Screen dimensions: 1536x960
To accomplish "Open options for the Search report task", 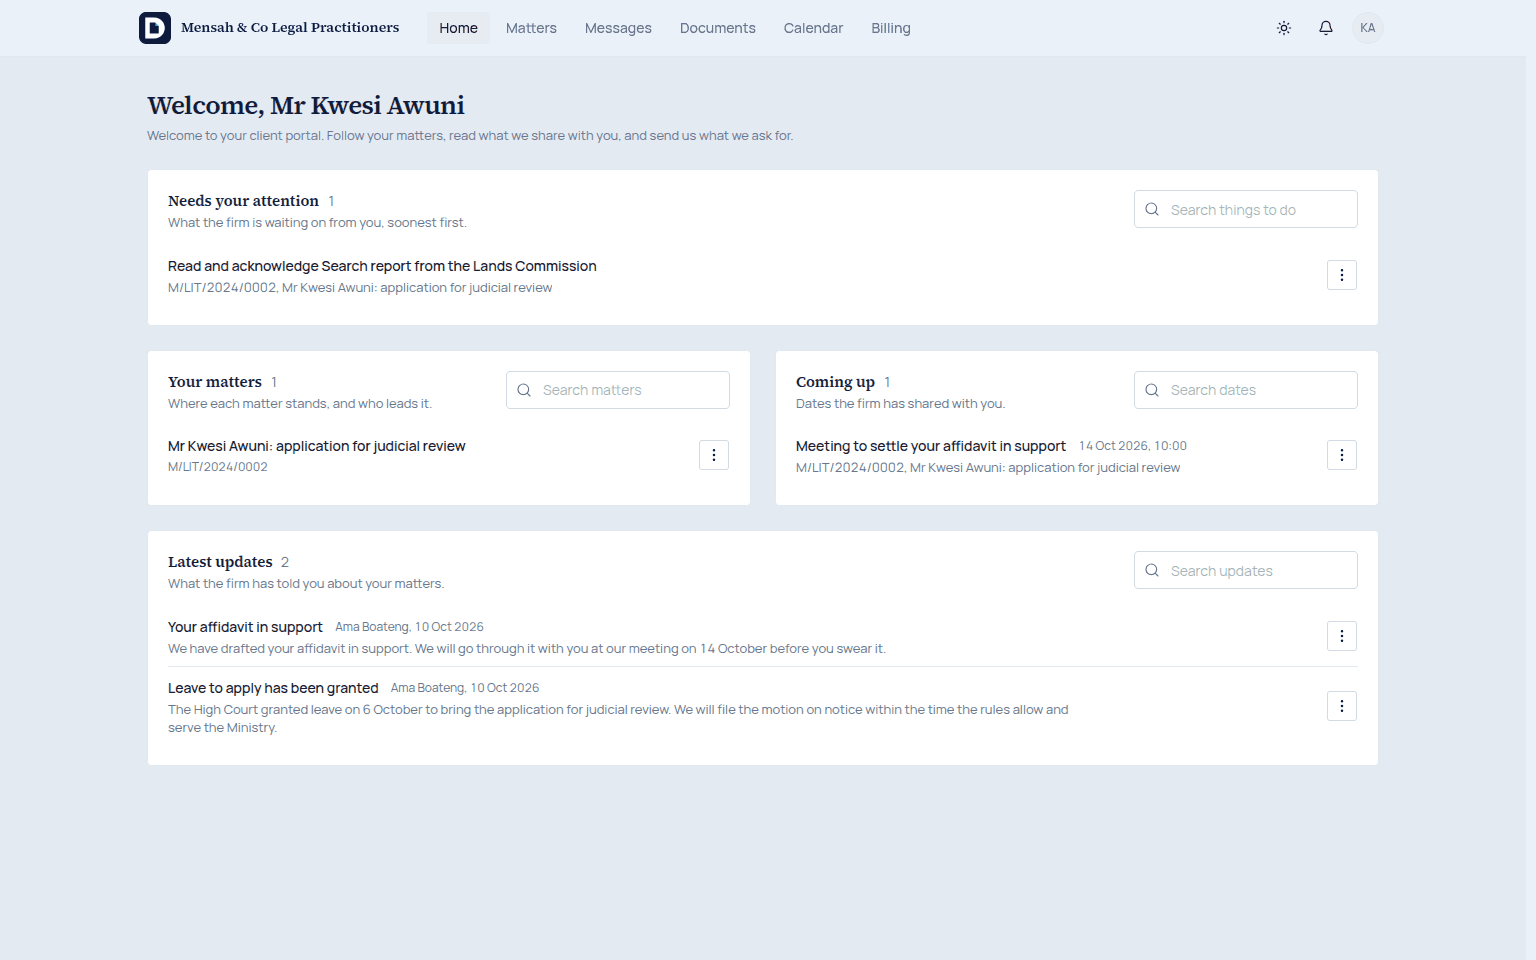I will coord(1342,275).
